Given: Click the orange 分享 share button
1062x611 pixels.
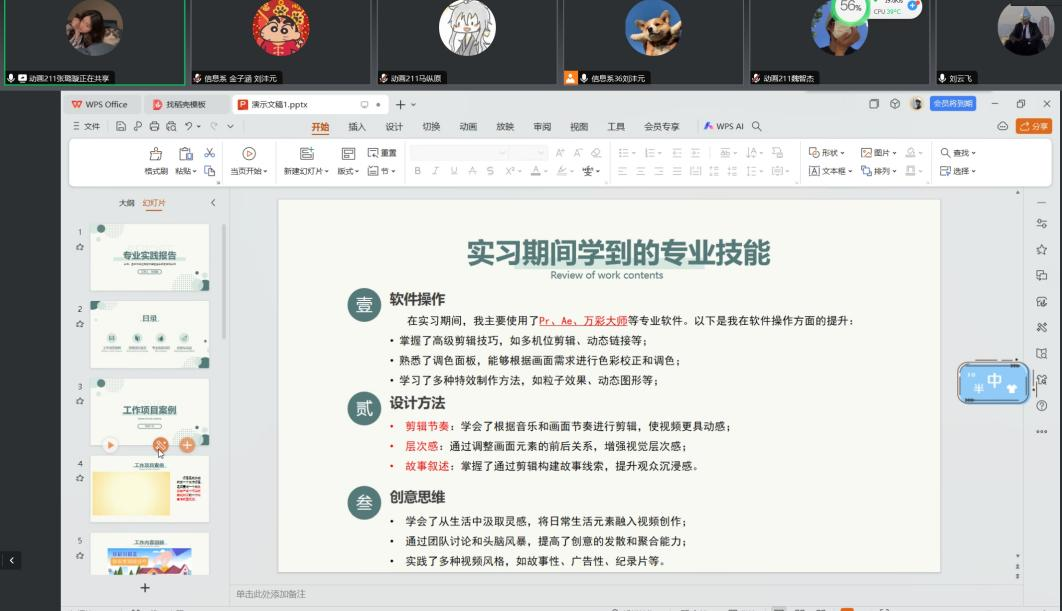Looking at the screenshot, I should coord(1034,126).
